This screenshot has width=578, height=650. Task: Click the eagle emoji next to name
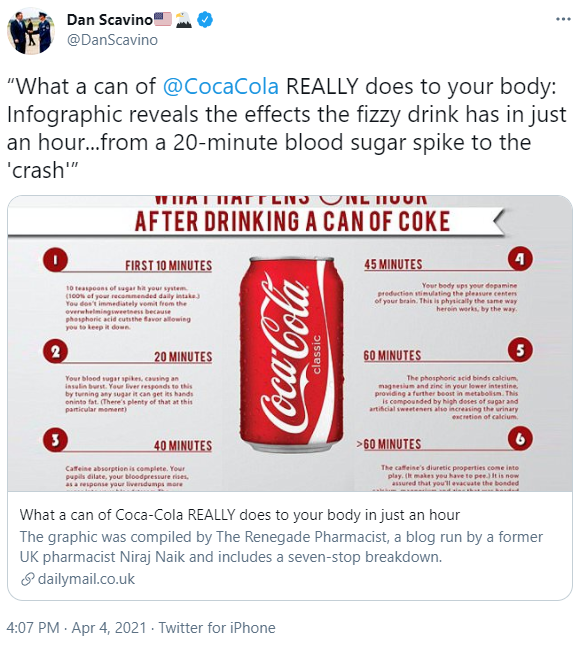(184, 19)
